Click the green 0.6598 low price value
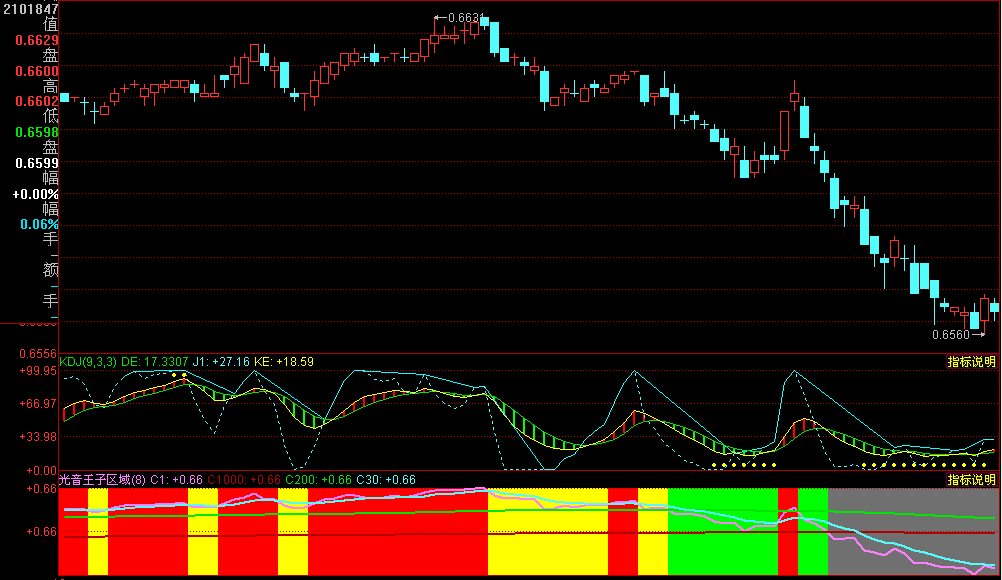 click(37, 132)
